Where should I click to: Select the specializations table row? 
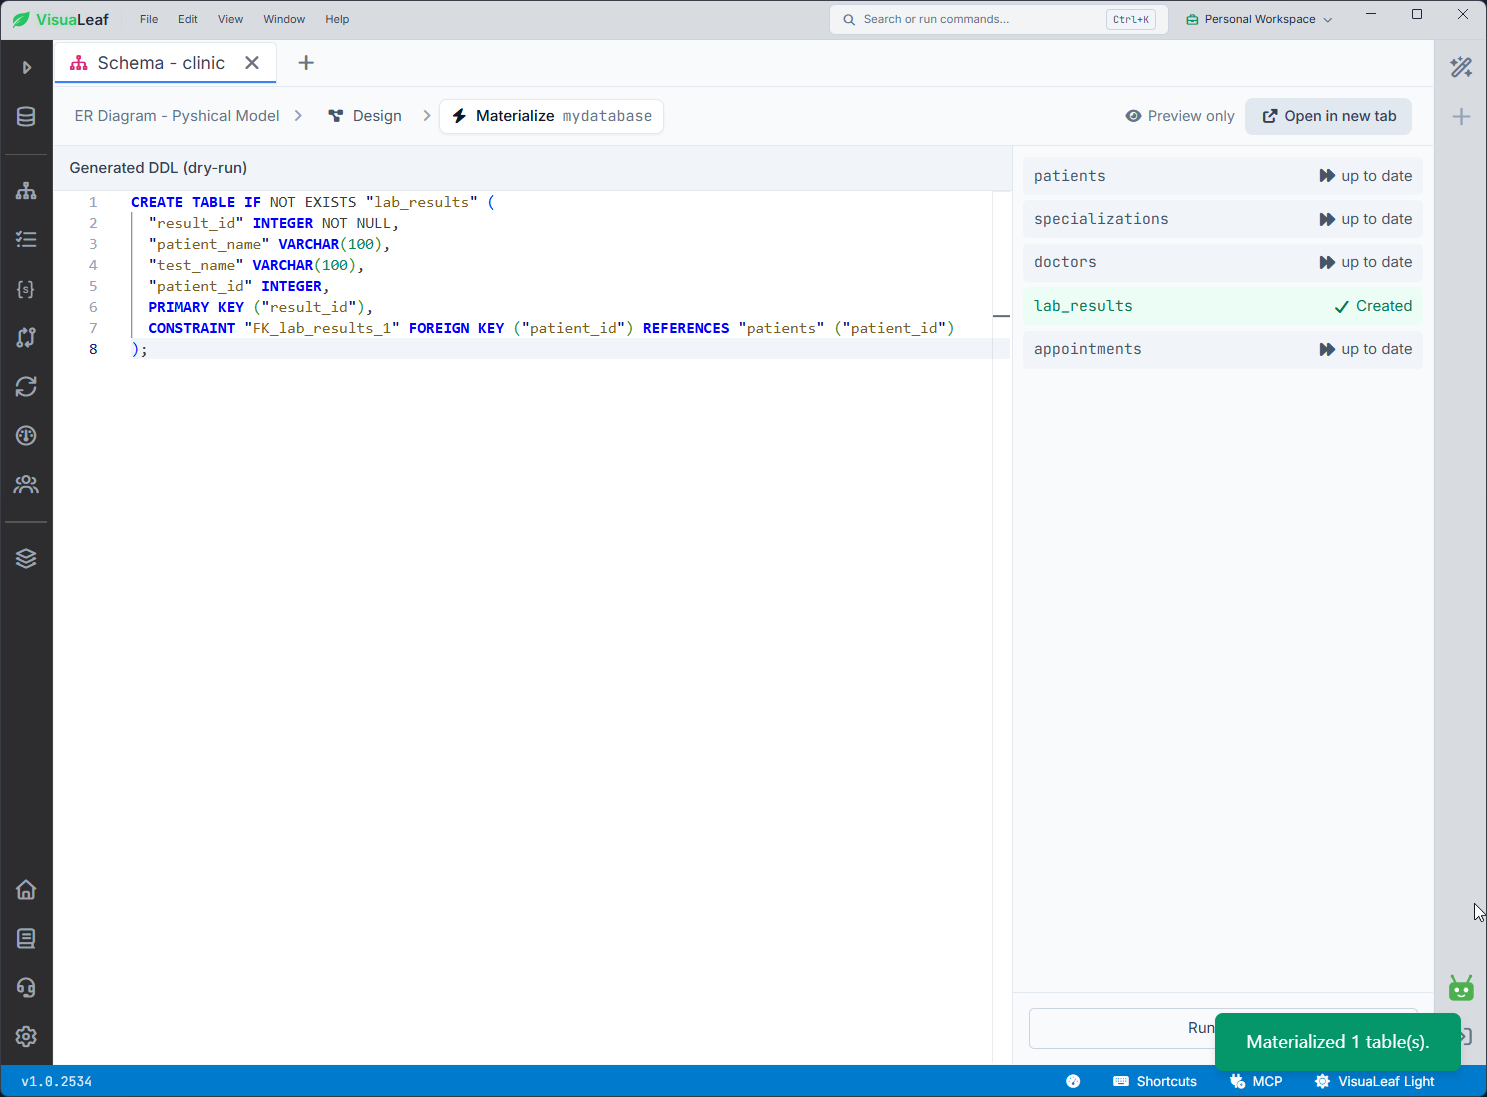coord(1222,219)
